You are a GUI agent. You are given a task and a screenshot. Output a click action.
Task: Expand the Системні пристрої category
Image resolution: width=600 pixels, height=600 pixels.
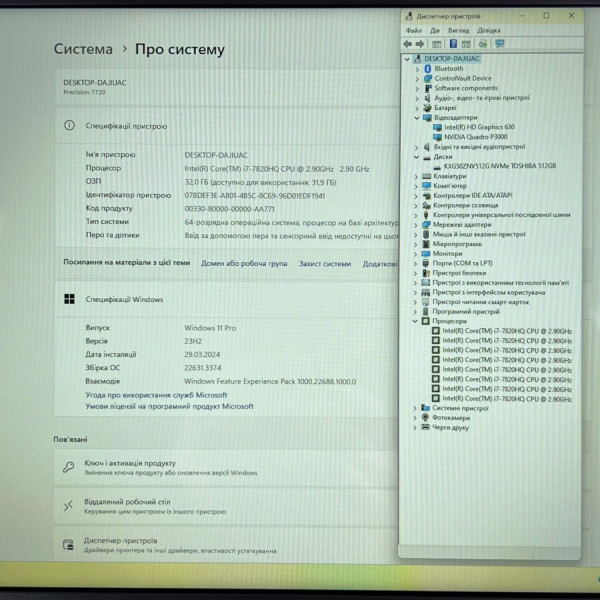click(415, 408)
